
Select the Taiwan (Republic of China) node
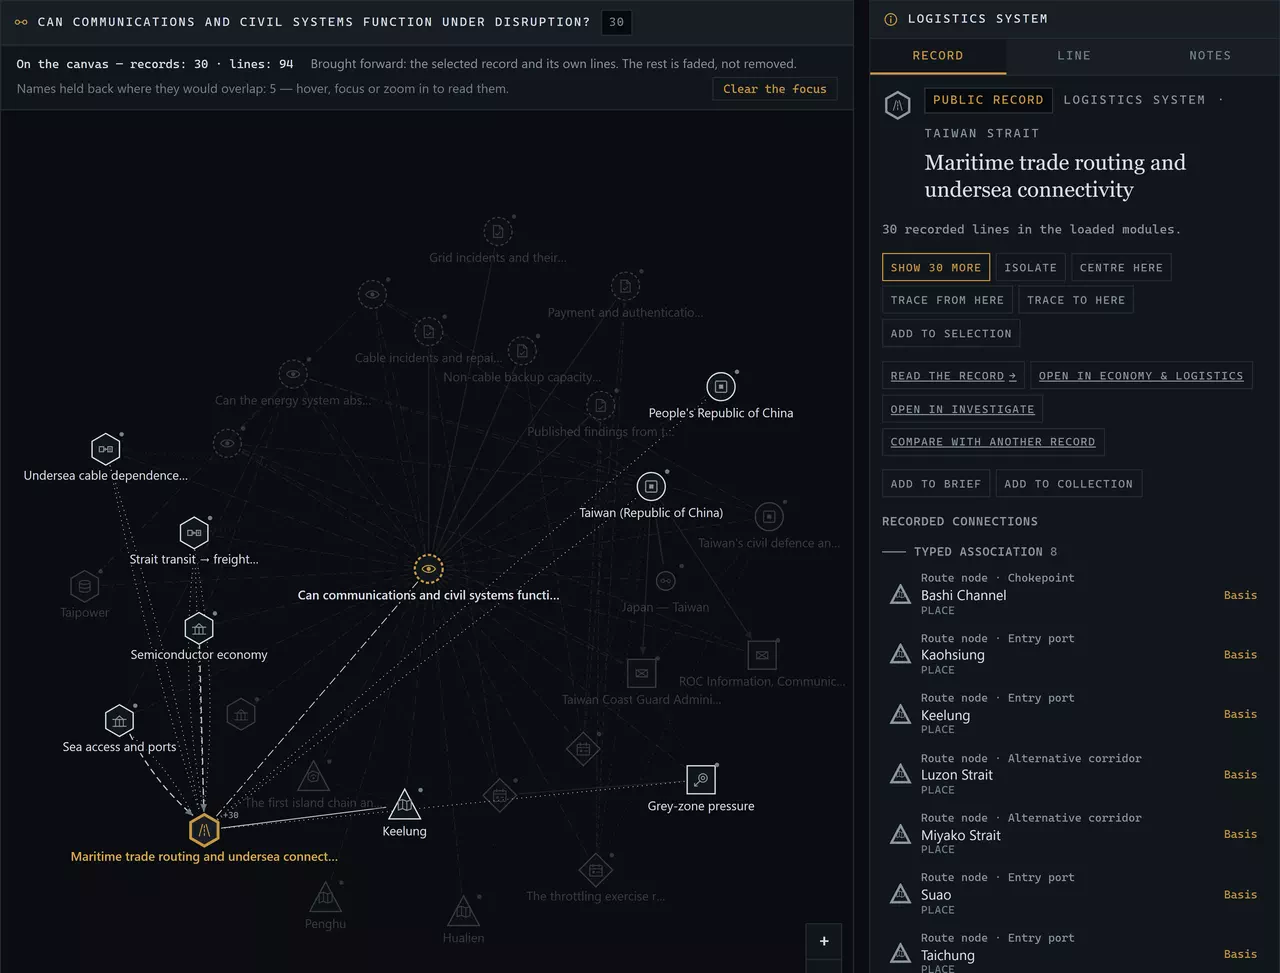click(651, 487)
